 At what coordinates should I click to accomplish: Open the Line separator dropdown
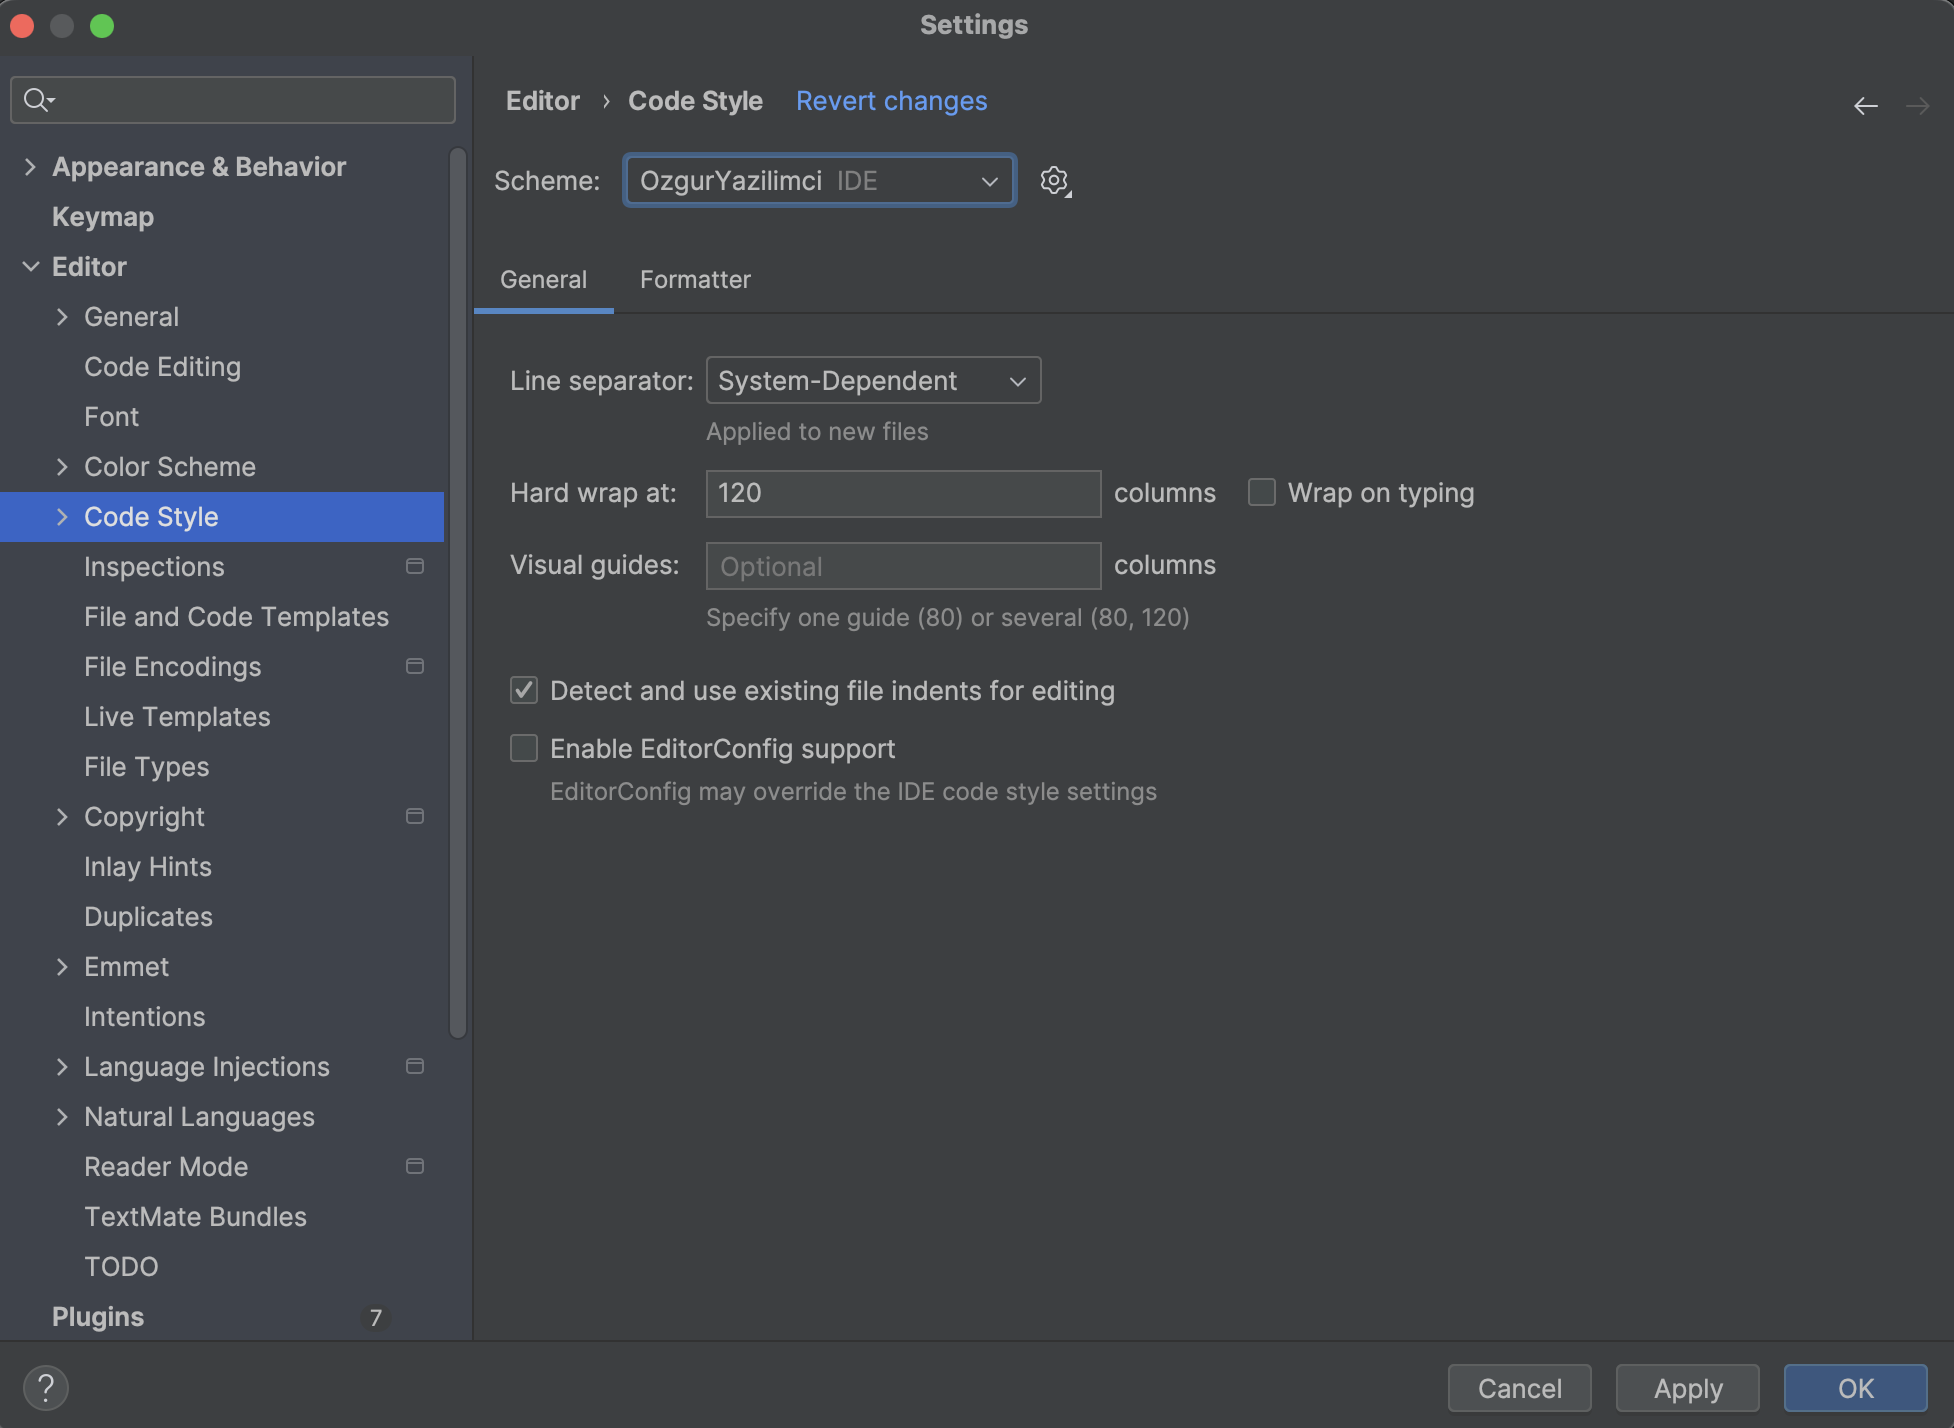pyautogui.click(x=872, y=381)
